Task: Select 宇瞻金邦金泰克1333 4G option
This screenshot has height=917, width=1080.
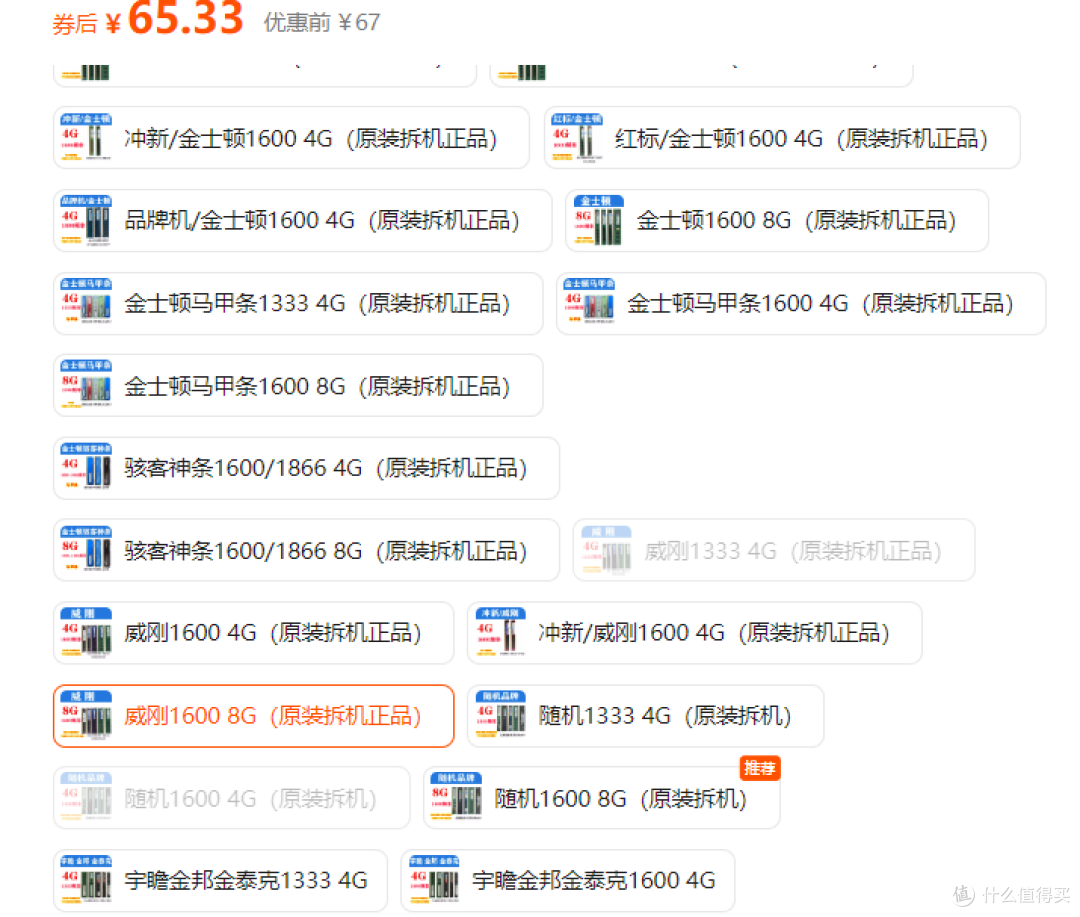Action: coord(220,880)
